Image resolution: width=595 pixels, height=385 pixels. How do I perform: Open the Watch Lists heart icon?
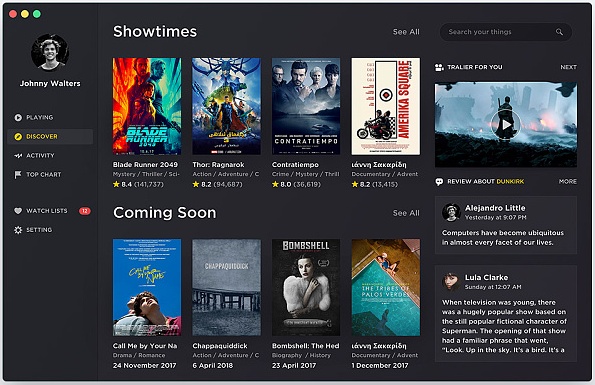click(18, 211)
